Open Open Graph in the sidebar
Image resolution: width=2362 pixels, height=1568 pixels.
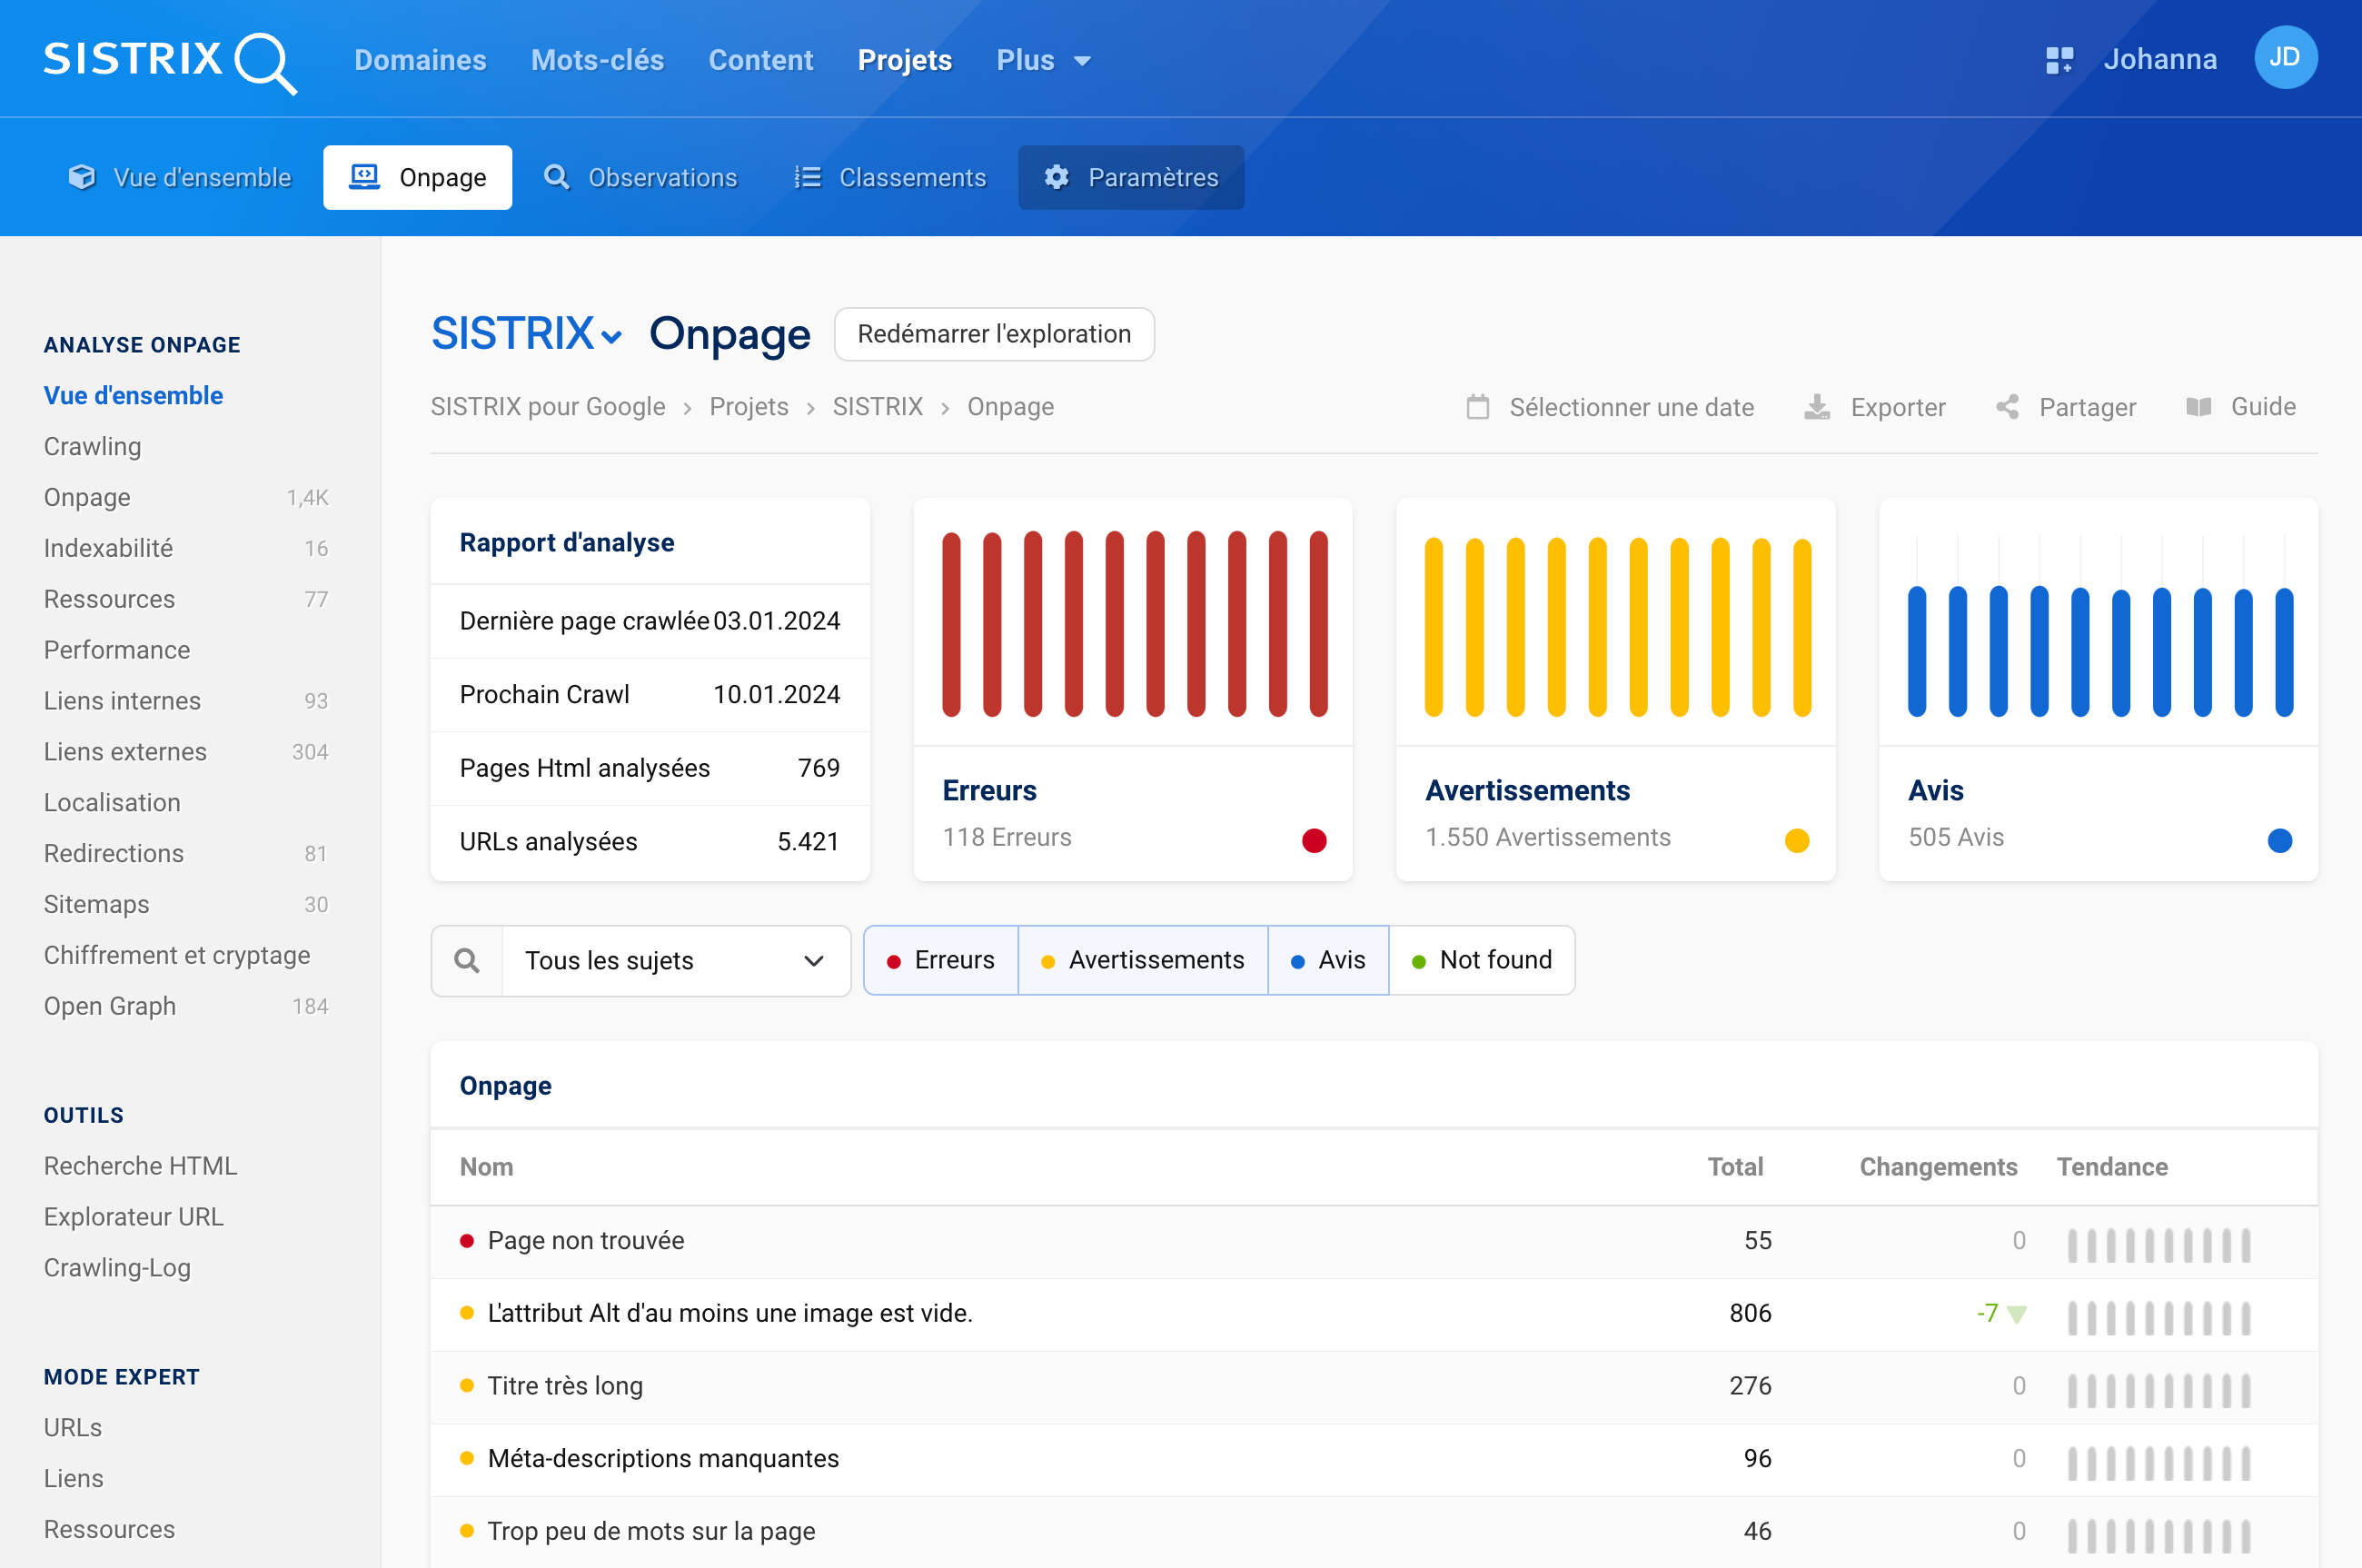point(110,1006)
